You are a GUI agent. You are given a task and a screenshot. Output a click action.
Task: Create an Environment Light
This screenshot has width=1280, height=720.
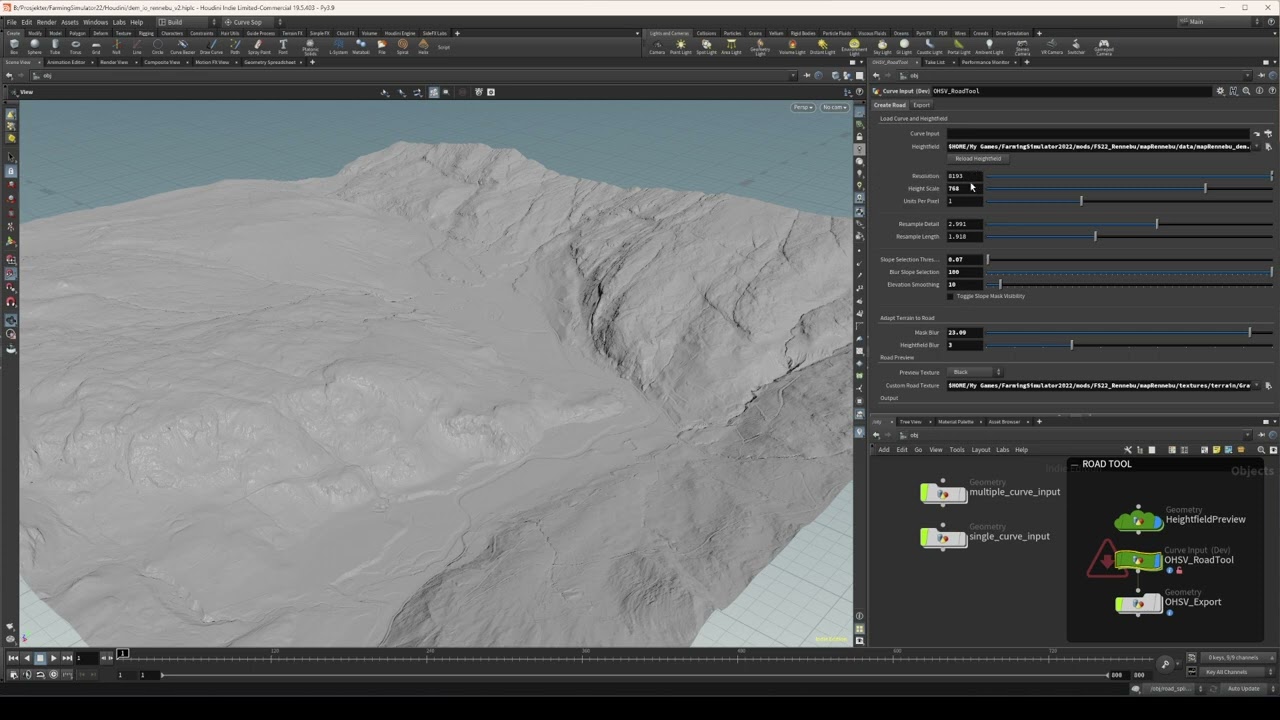854,46
